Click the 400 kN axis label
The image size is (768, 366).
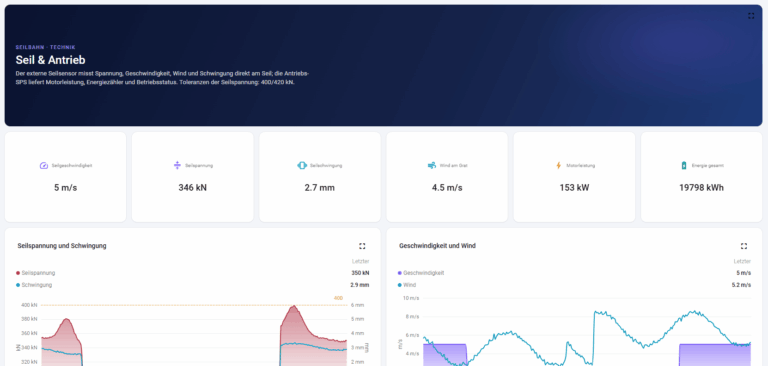[x=29, y=305]
